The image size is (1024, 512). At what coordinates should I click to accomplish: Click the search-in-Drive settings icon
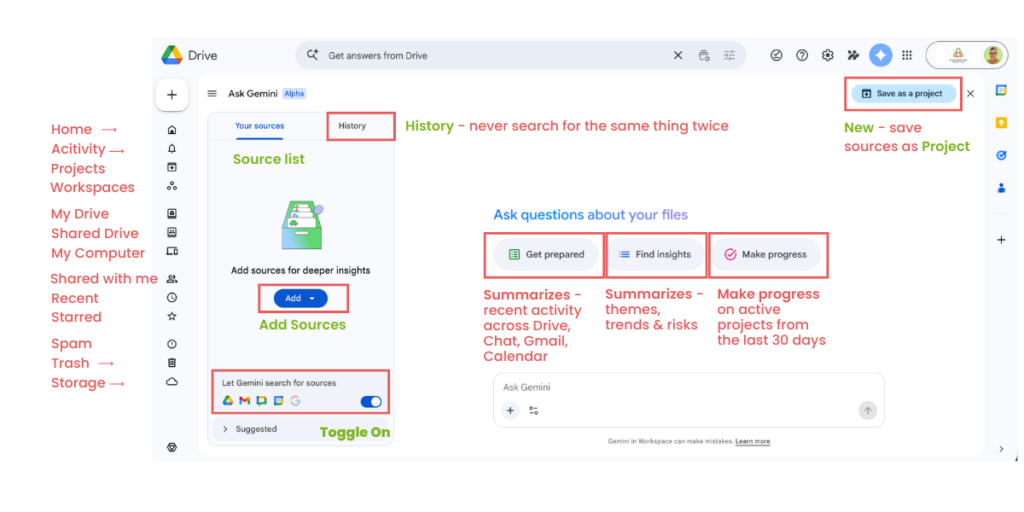703,56
